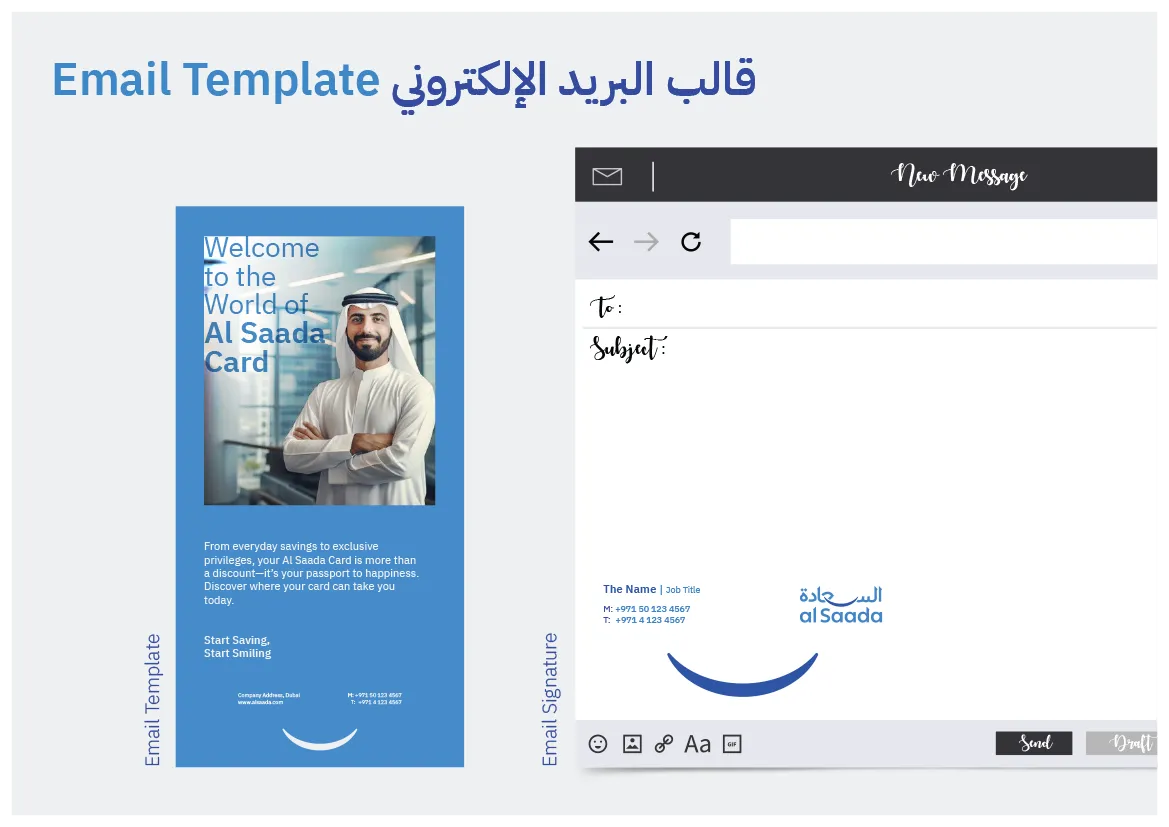Open the www.alsaada.com link in template
Viewport: 1169px width, 827px height.
coord(260,702)
